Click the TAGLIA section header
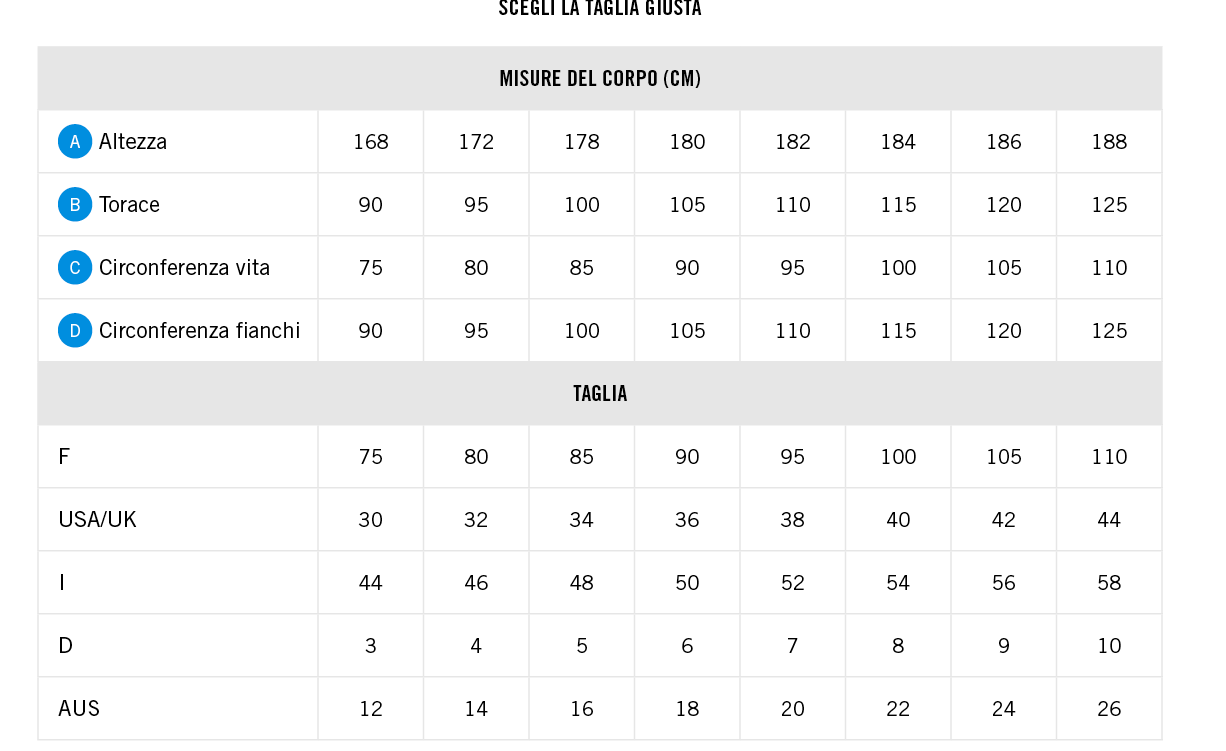Screen dimensions: 1226x751 (x=600, y=393)
